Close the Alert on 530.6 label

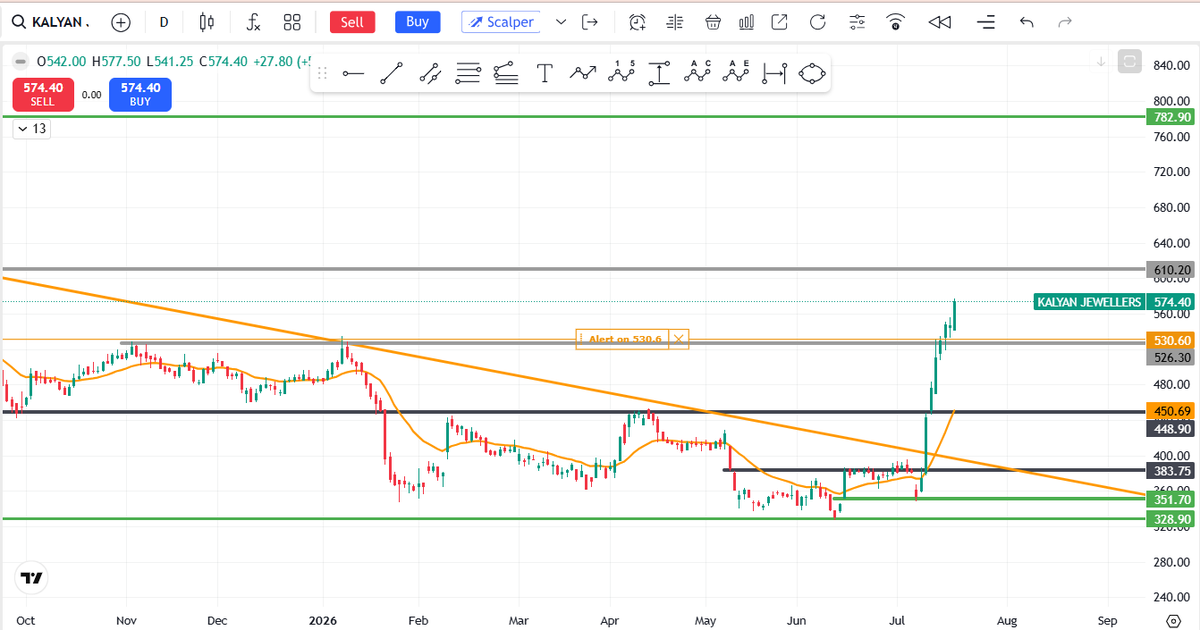point(679,340)
